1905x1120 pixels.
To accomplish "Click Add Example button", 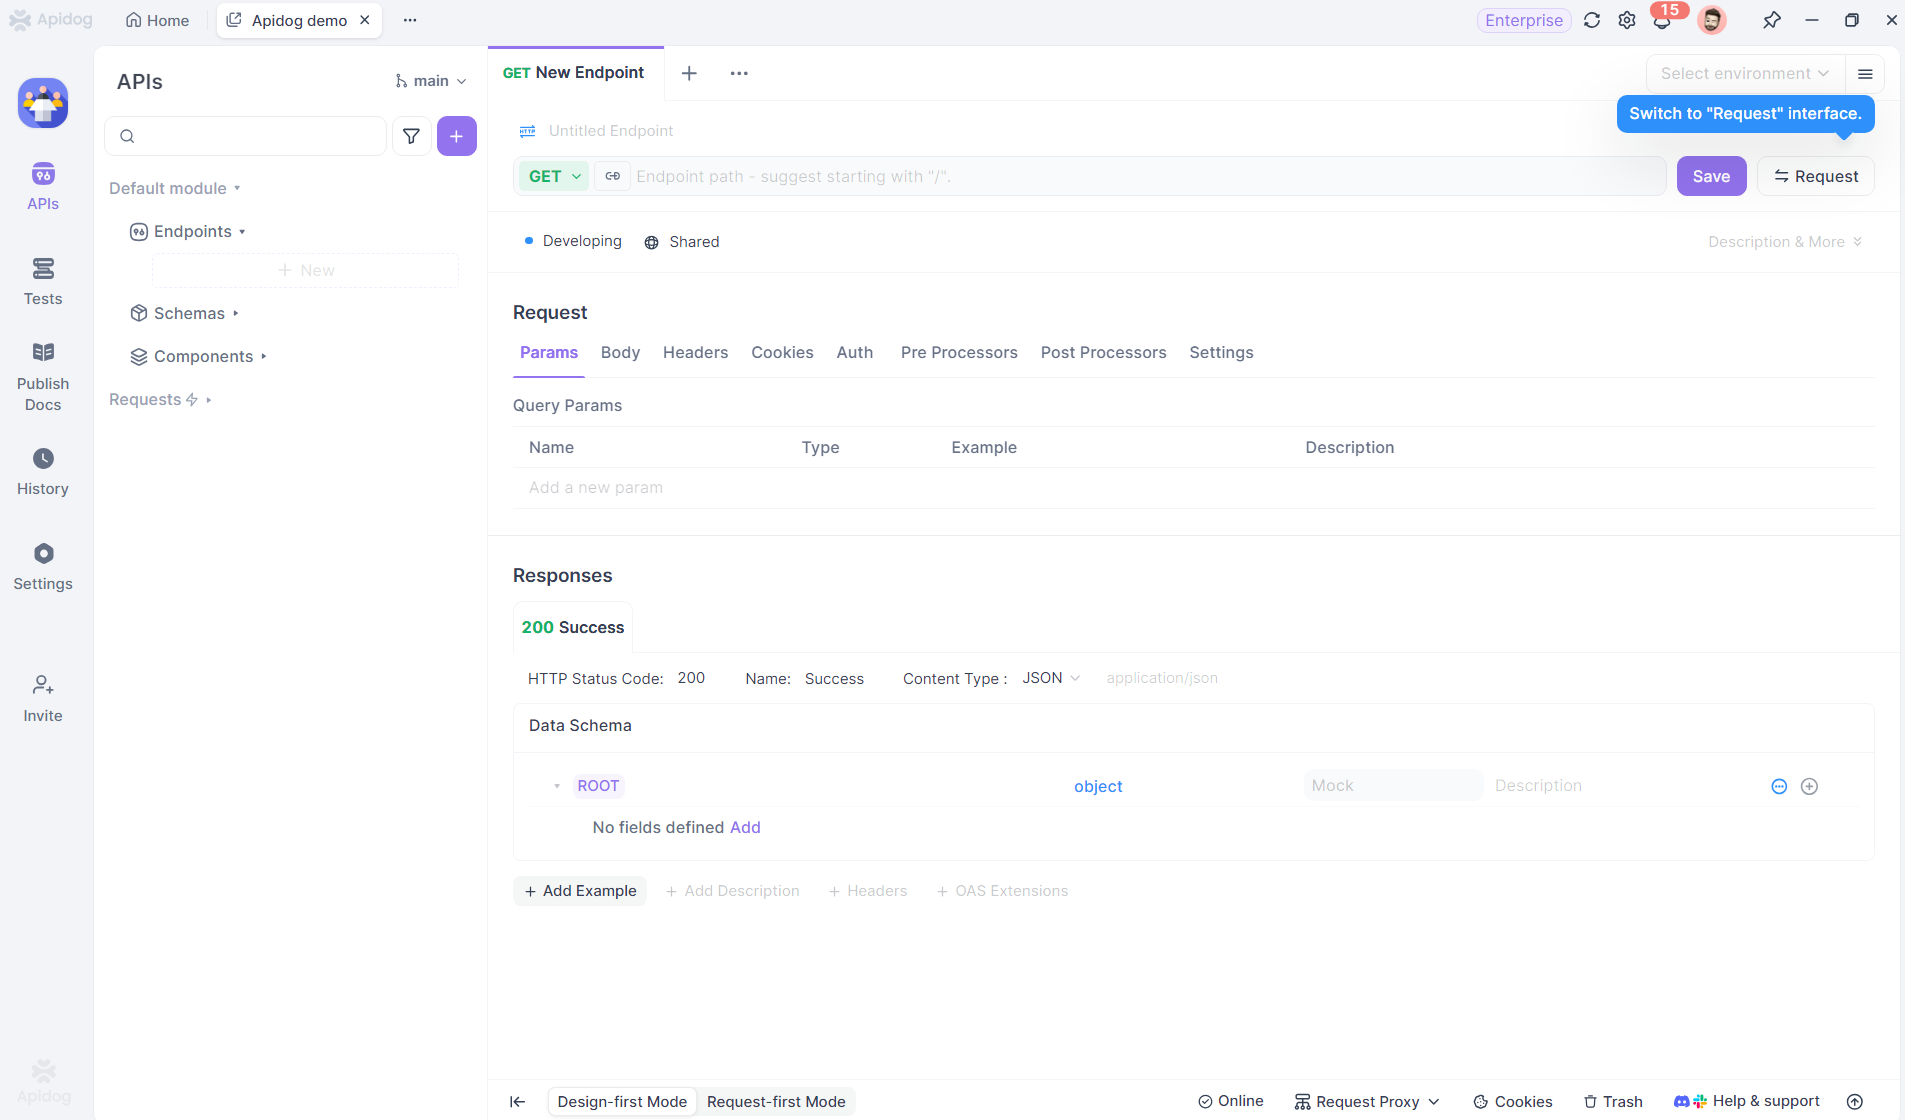I will 580,890.
